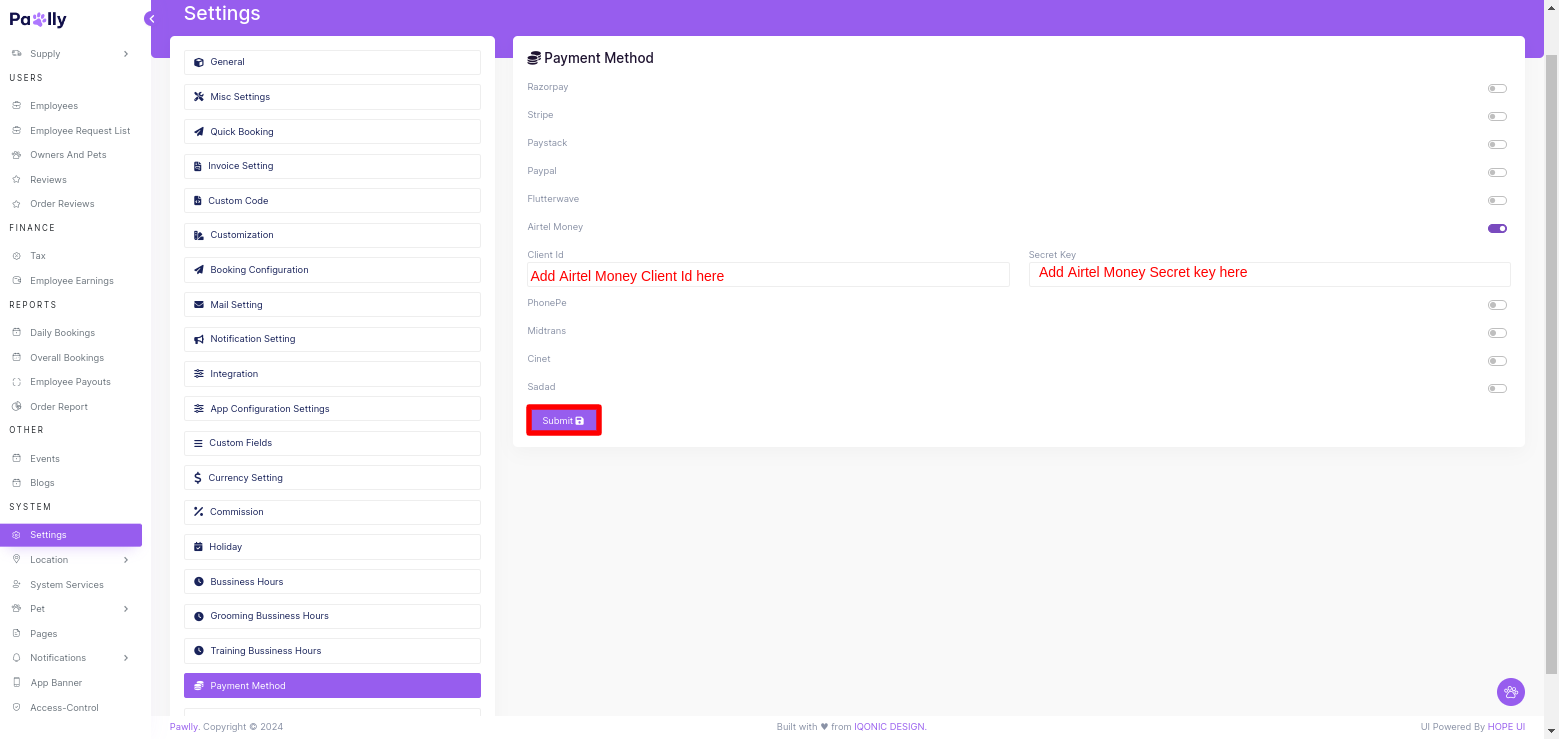Screen dimensions: 1559x739
Task: Collapse the sidebar using arrow handle
Action: pos(150,19)
